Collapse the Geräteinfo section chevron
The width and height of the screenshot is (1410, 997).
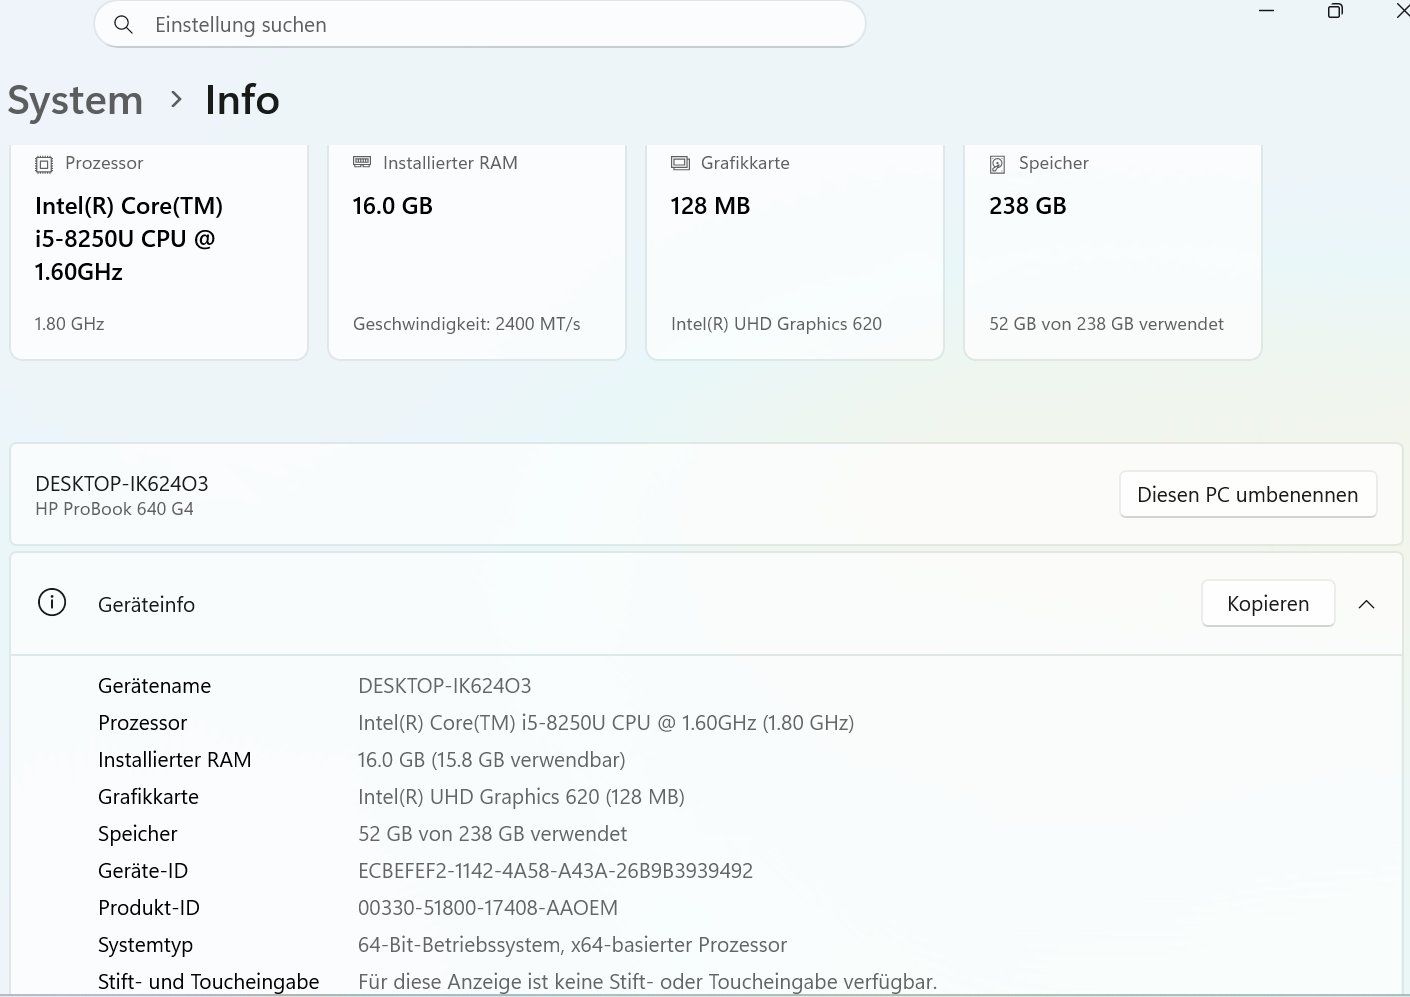1366,604
